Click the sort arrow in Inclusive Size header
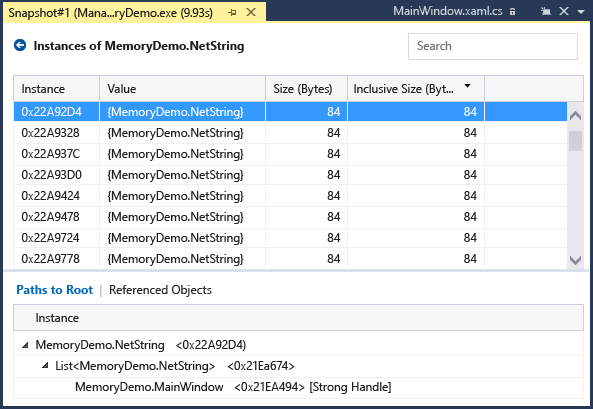Image resolution: width=593 pixels, height=409 pixels. [467, 86]
